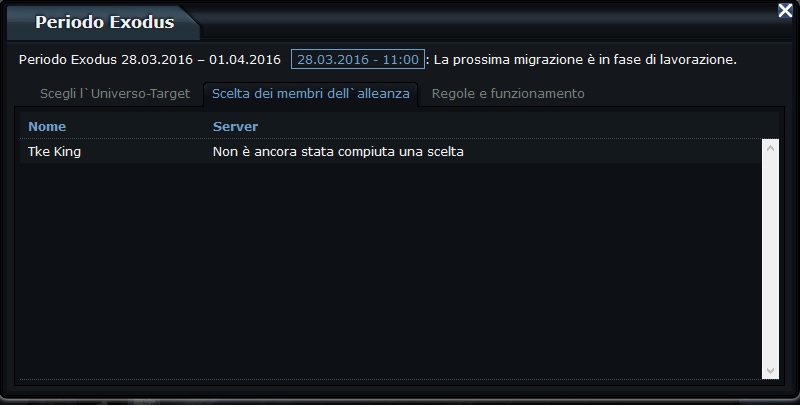Sort by the Nome column header
Image resolution: width=802 pixels, height=410 pixels.
(47, 126)
